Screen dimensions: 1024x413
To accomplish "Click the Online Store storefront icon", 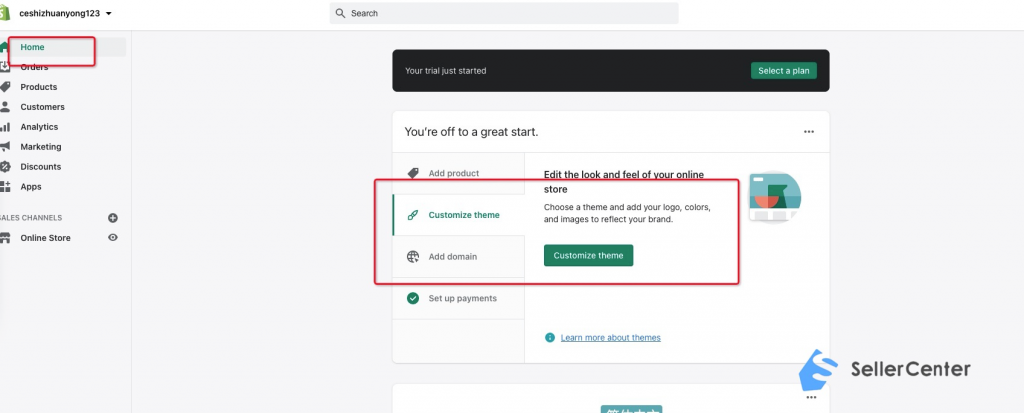I will point(5,238).
